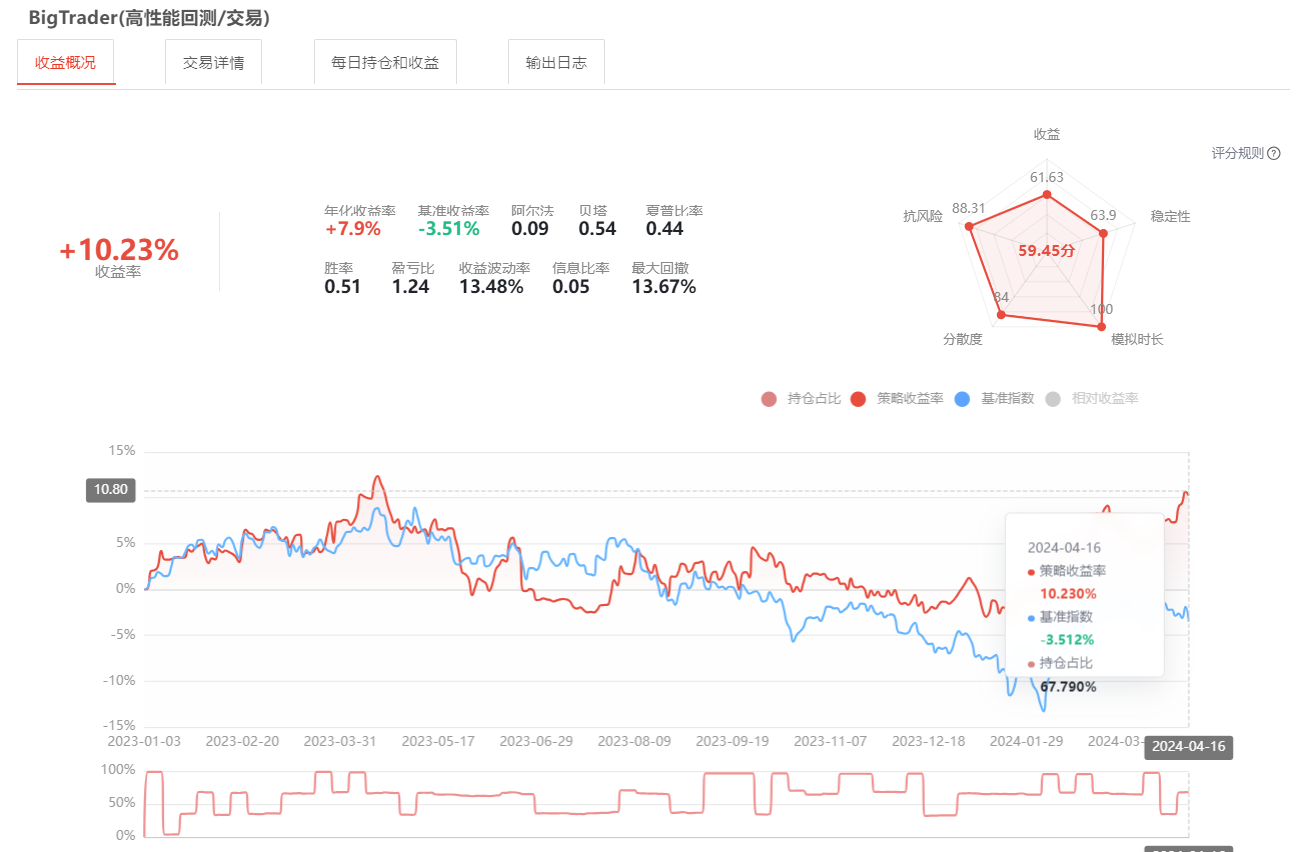The height and width of the screenshot is (852, 1307).
Task: Click the 59.45分 score in radar center
Action: click(1047, 251)
